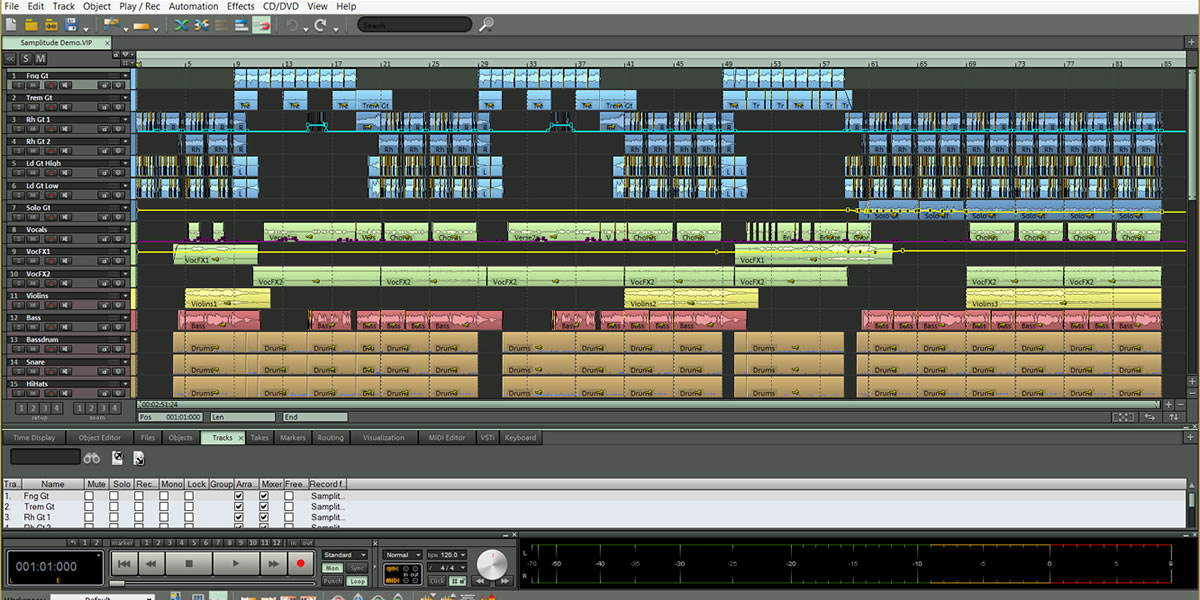
Task: Open track search with the binoculars icon
Action: click(92, 458)
